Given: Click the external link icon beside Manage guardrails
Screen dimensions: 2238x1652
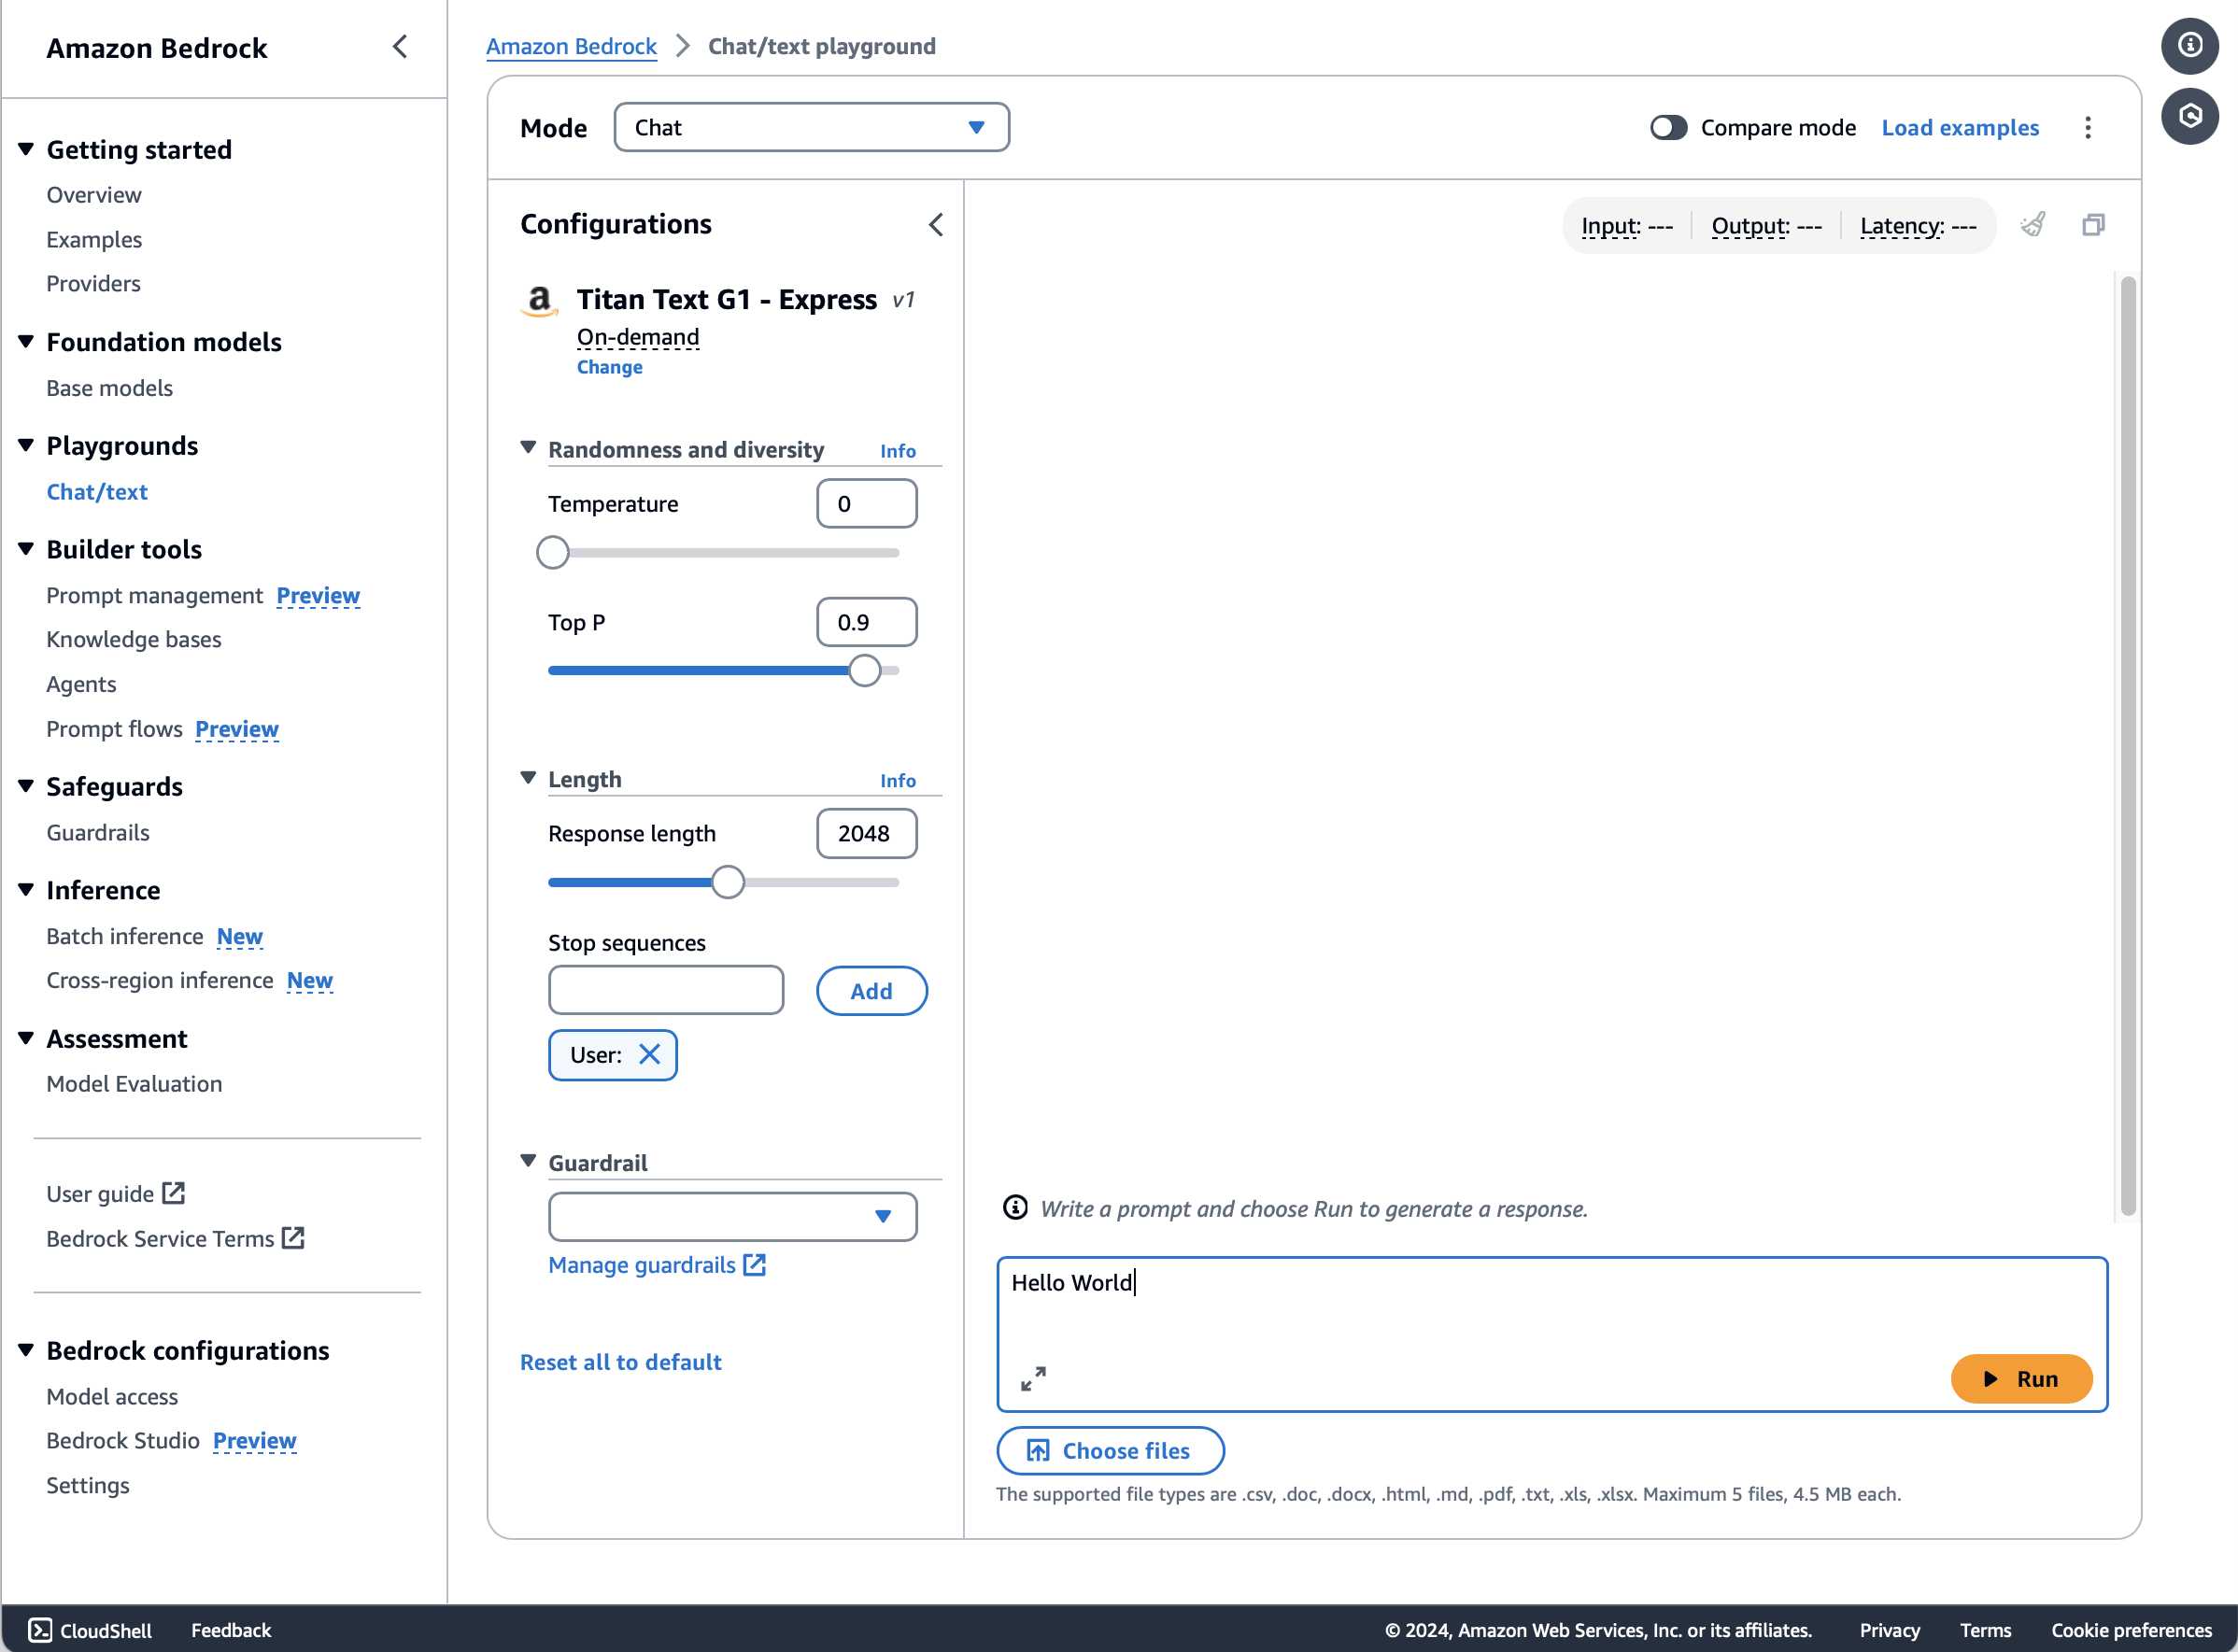Looking at the screenshot, I should [755, 1265].
